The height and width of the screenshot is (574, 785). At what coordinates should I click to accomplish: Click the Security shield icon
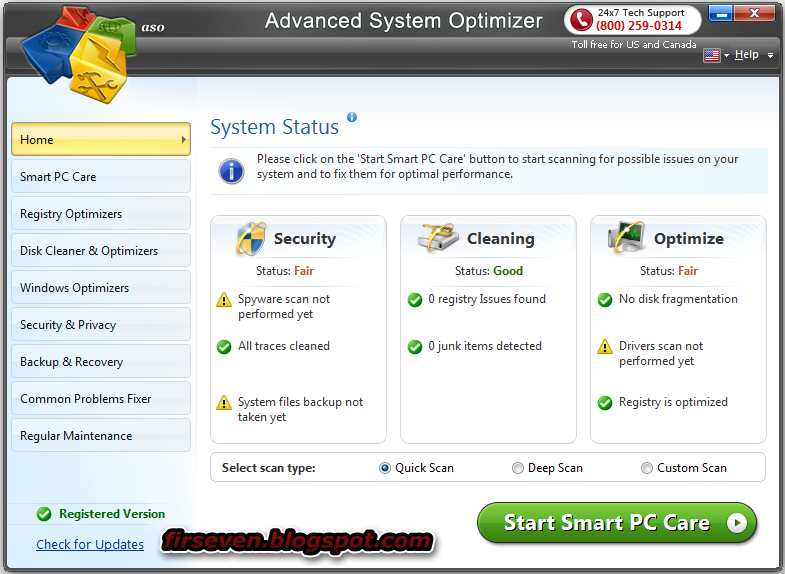point(251,239)
